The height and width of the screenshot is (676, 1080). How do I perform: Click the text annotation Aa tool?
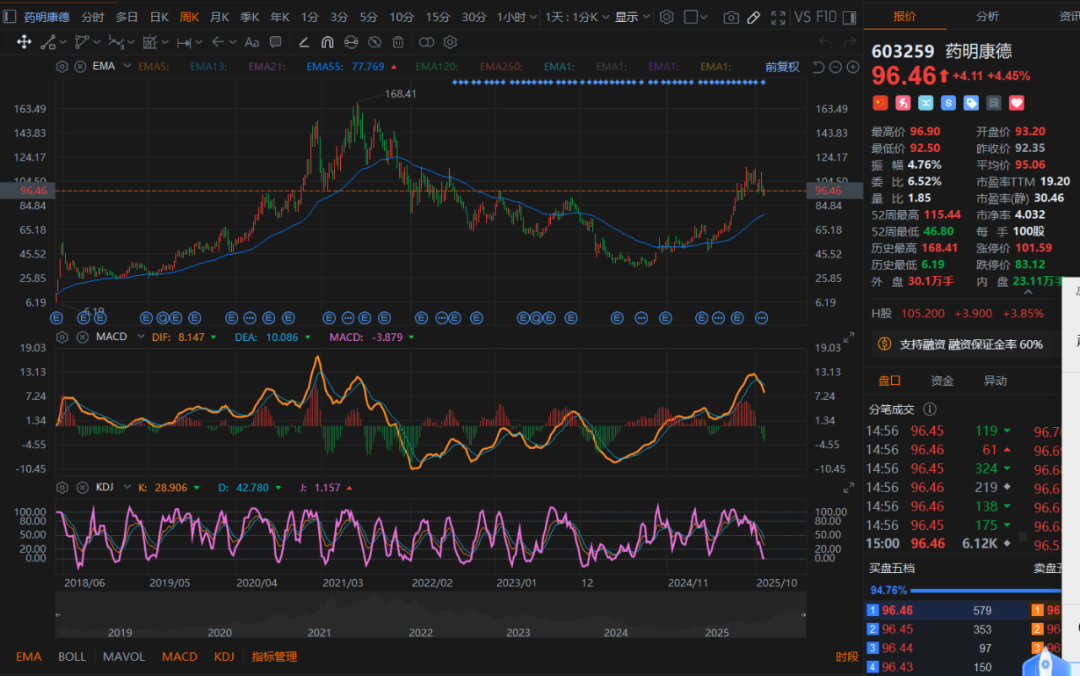tap(251, 42)
